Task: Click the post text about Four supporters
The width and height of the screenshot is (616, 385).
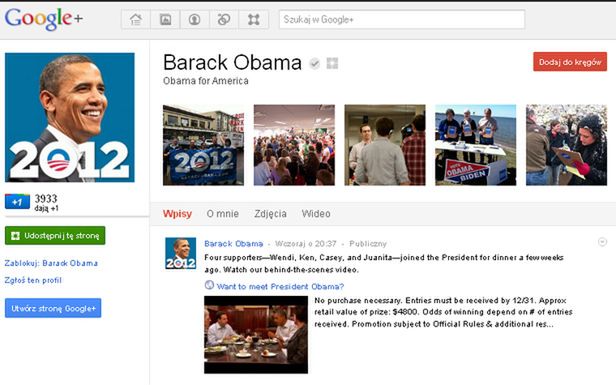Action: tap(384, 264)
